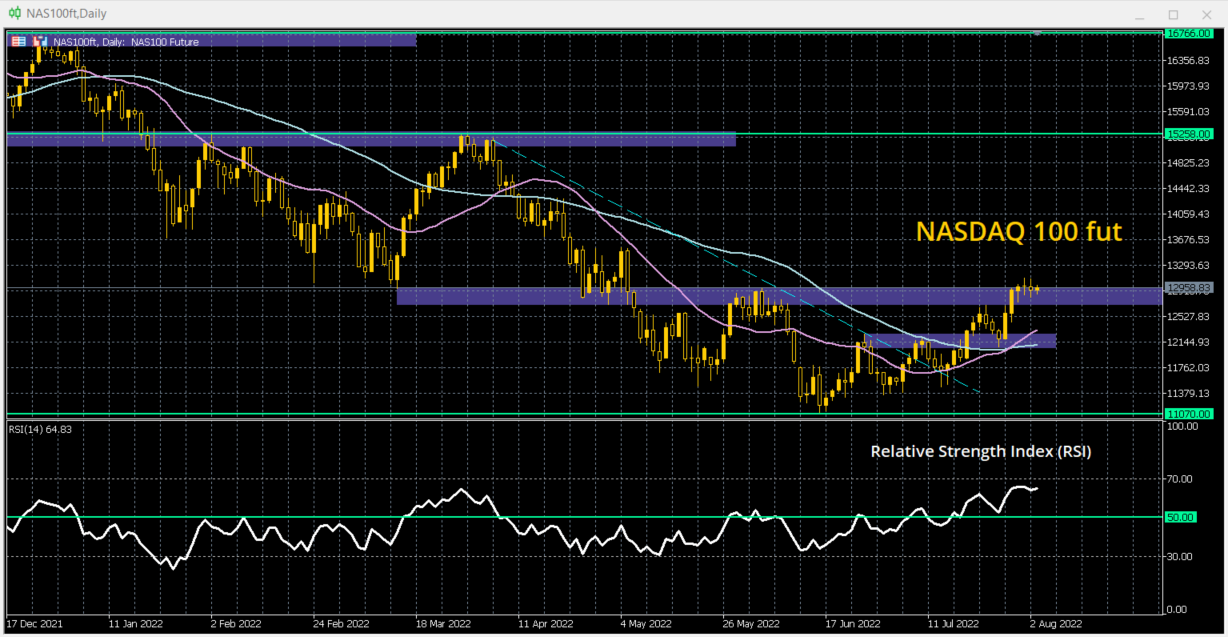
Task: Select the 15258.00 green price level label
Action: (1189, 133)
